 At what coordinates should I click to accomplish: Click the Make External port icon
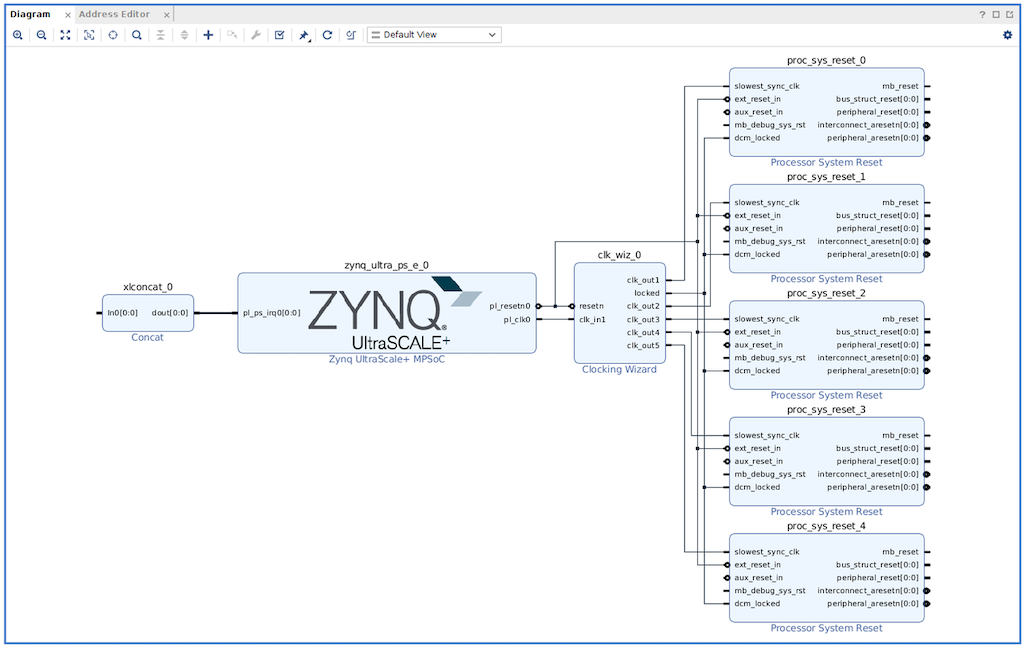(x=232, y=35)
